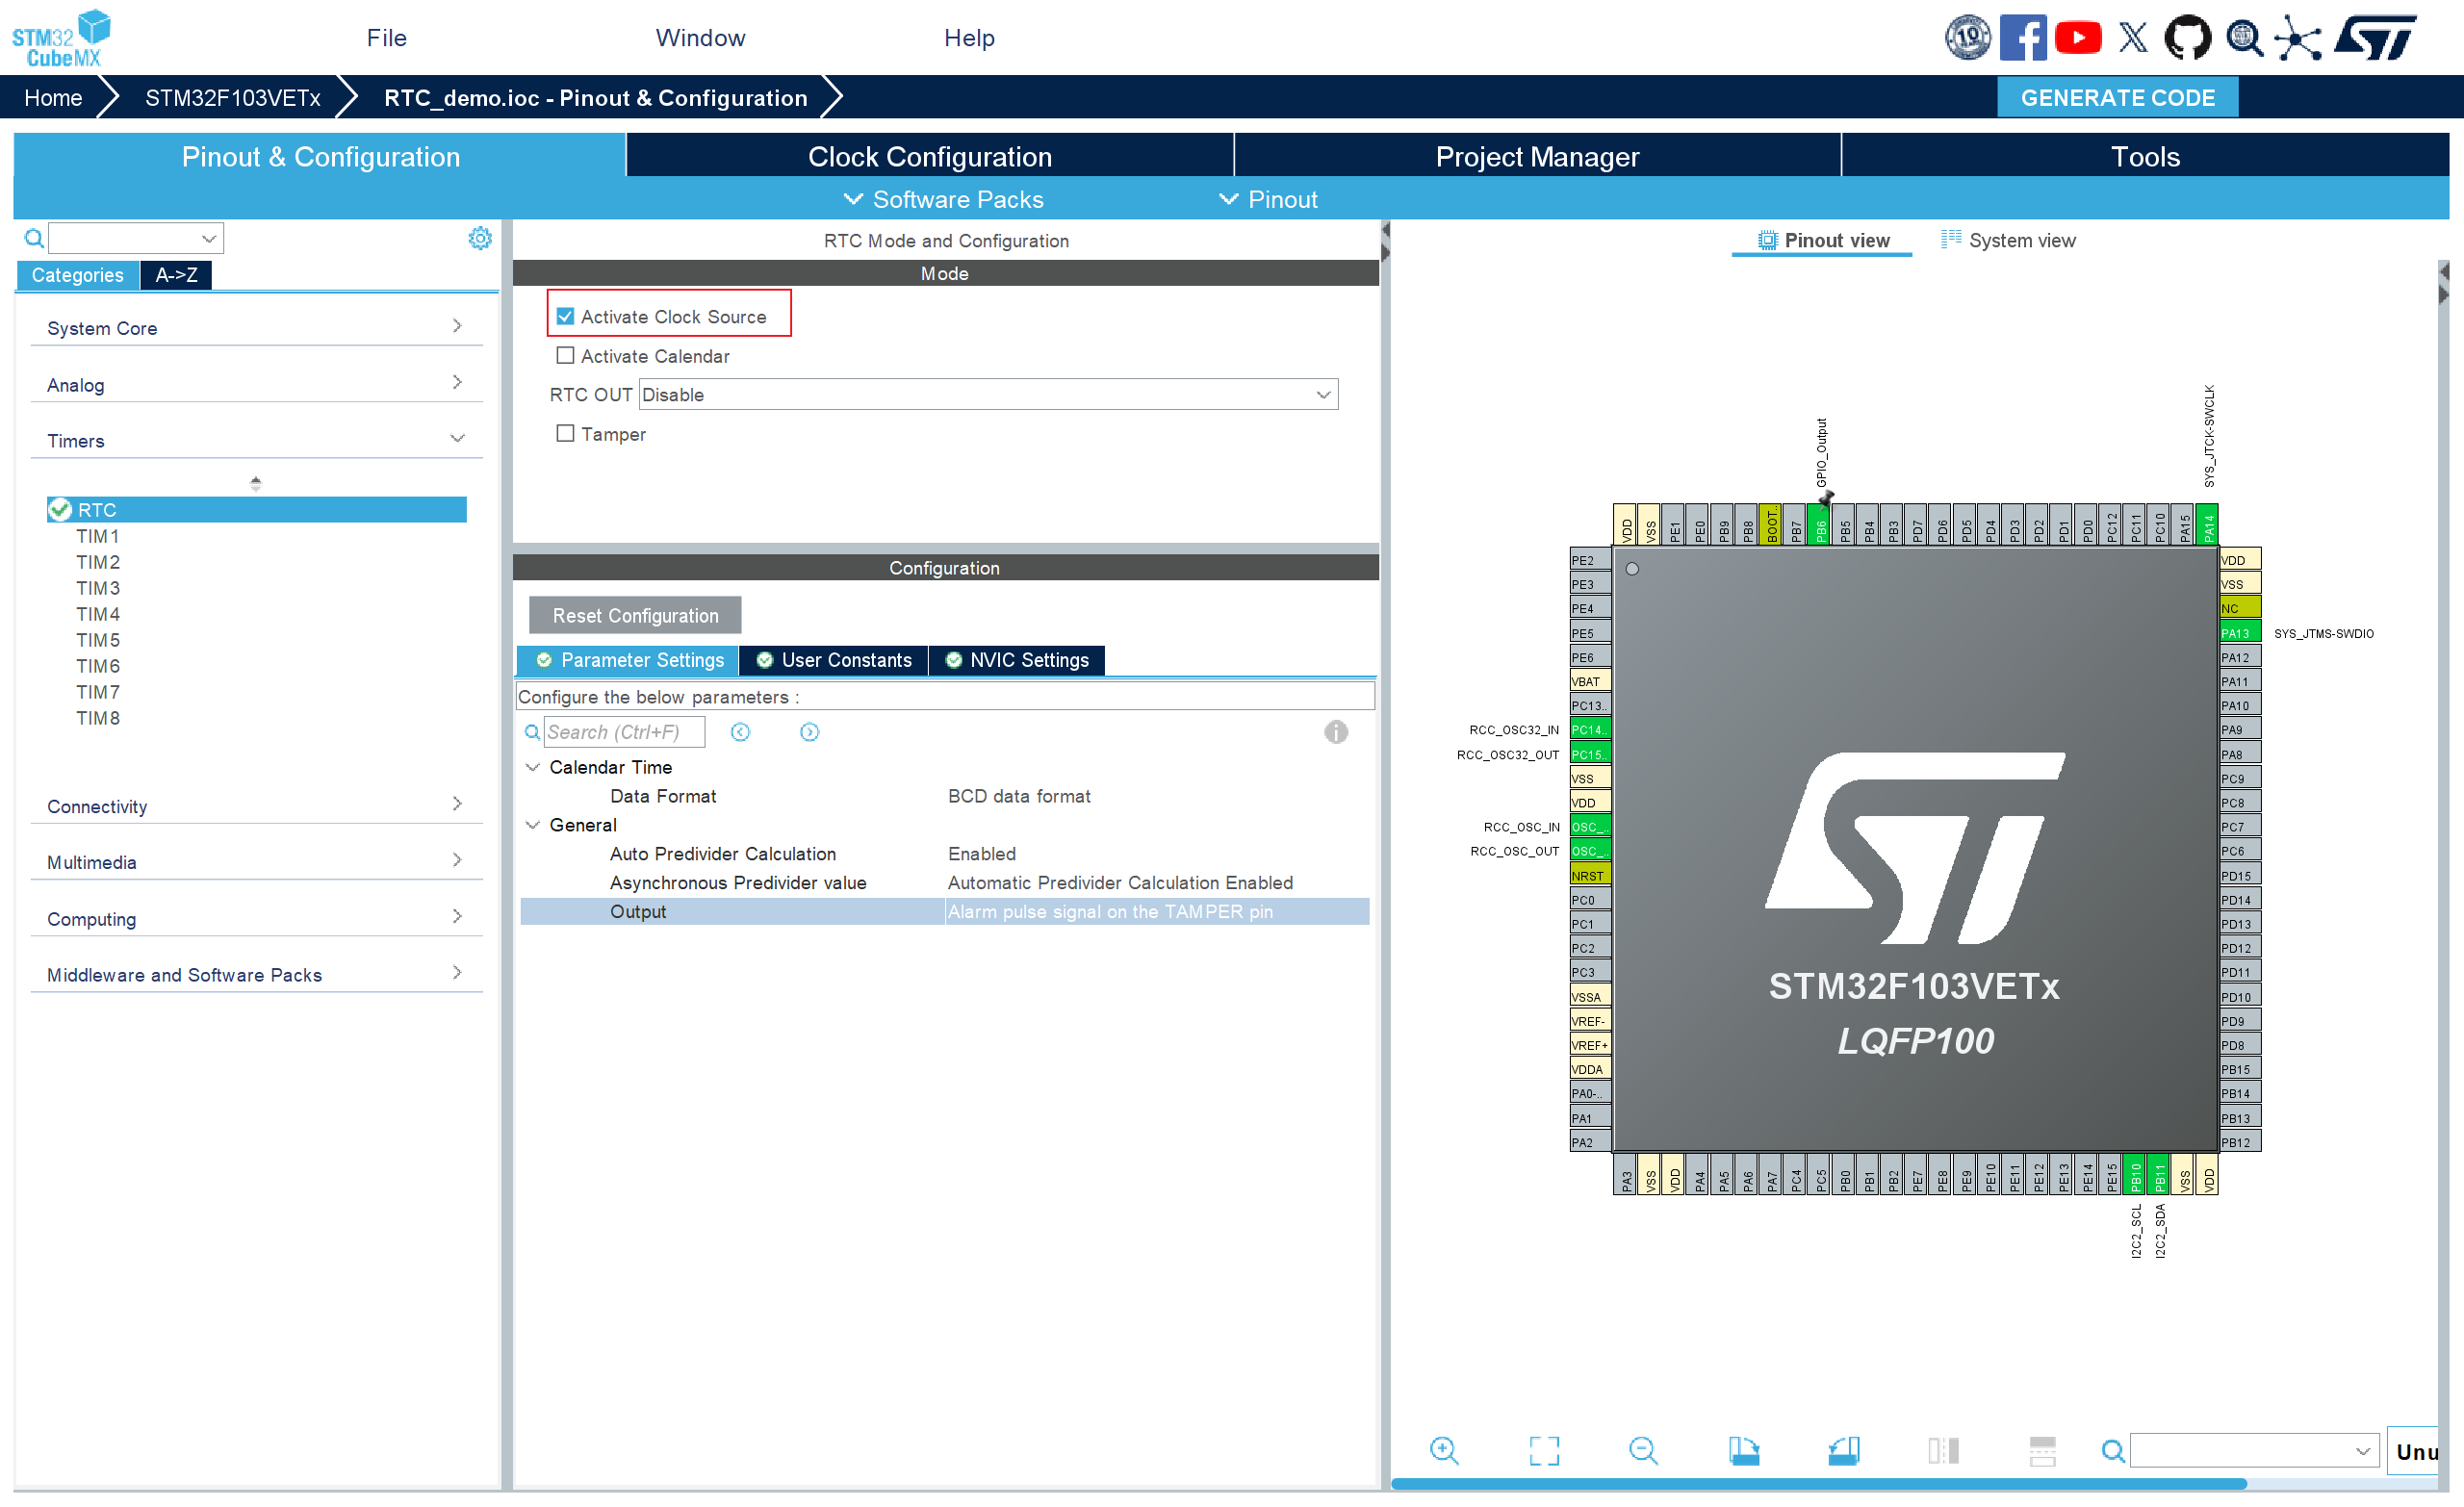The width and height of the screenshot is (2464, 1507).
Task: Click the fit-to-screen icon in pinout toolbar
Action: coord(1543,1450)
